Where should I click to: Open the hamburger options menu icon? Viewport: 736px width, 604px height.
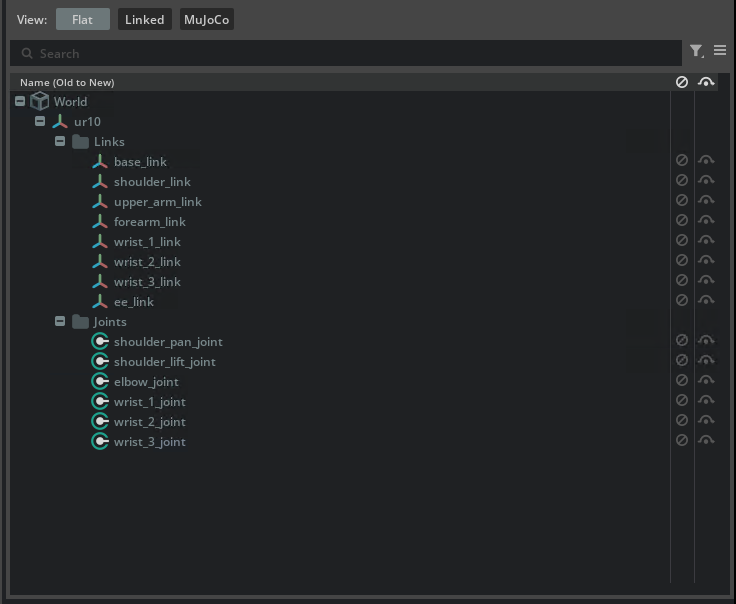(x=720, y=51)
